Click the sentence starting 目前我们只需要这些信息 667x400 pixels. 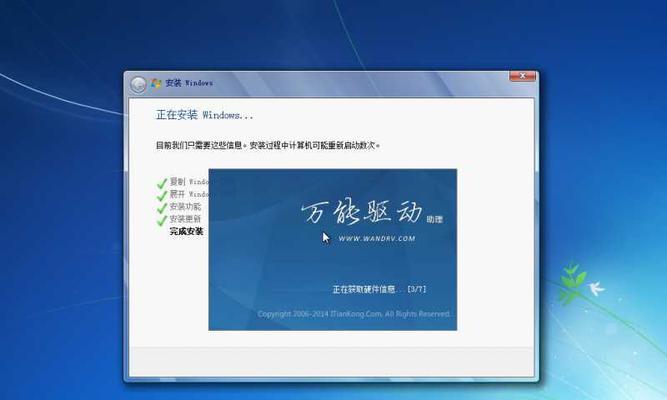tap(268, 146)
